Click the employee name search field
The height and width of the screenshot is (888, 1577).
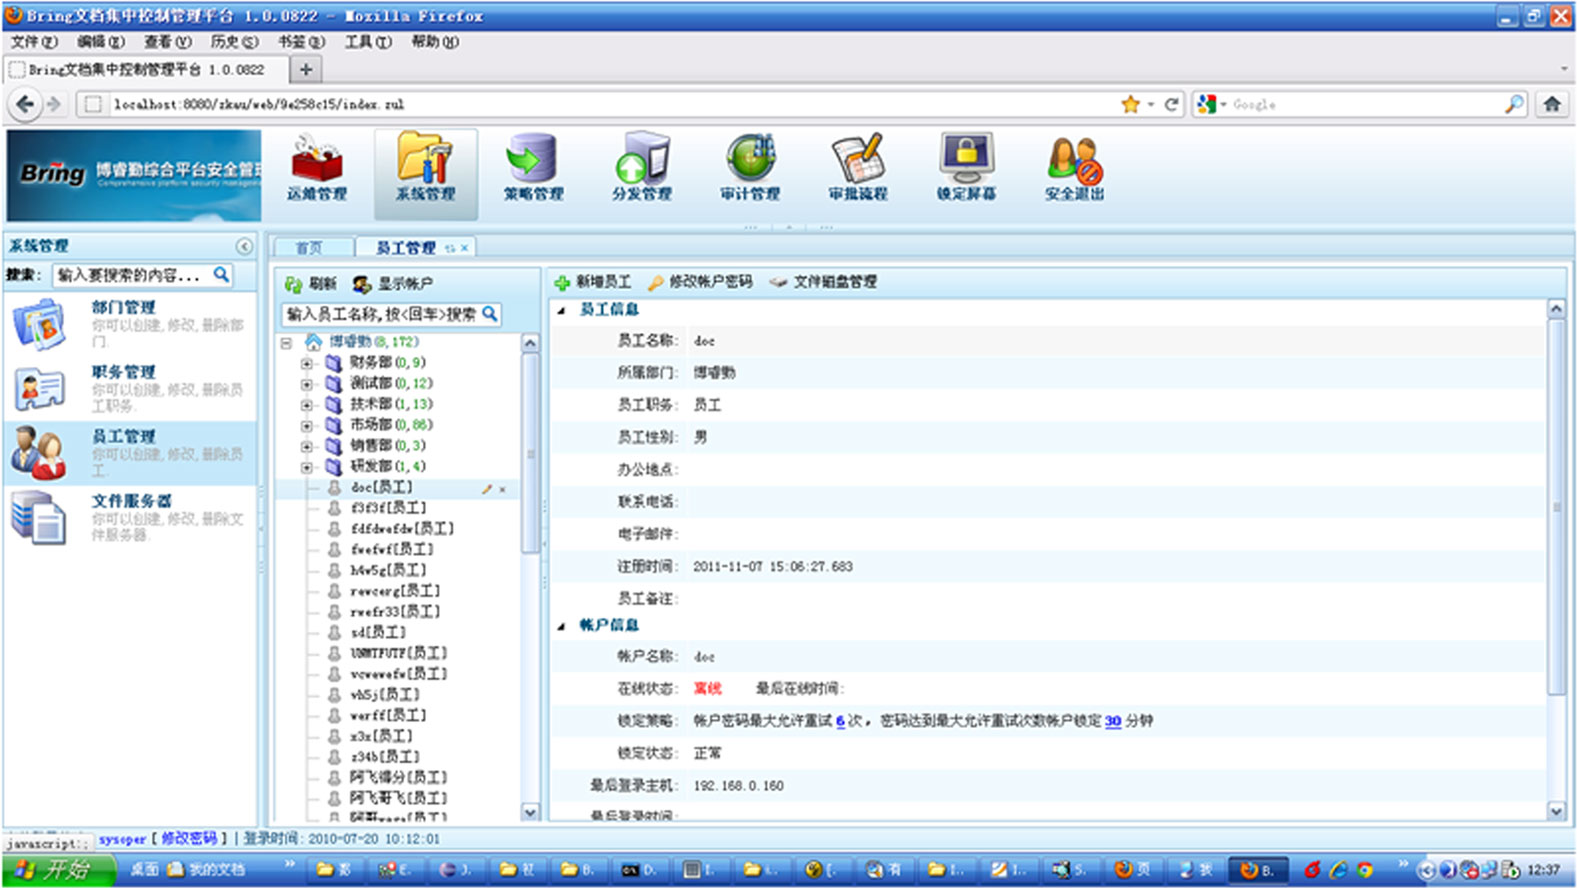[x=380, y=314]
